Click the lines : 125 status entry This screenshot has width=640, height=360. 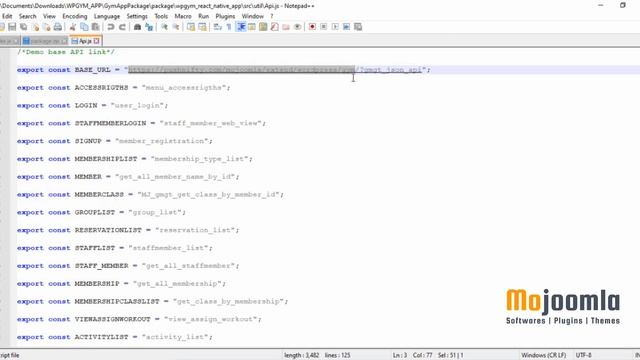(338, 355)
